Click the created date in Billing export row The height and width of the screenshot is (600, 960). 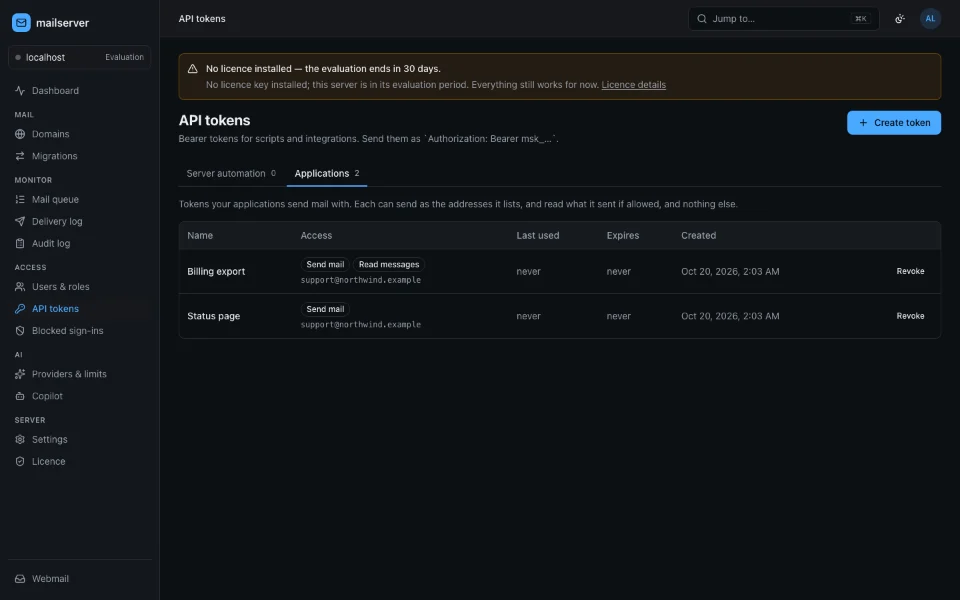click(x=730, y=271)
